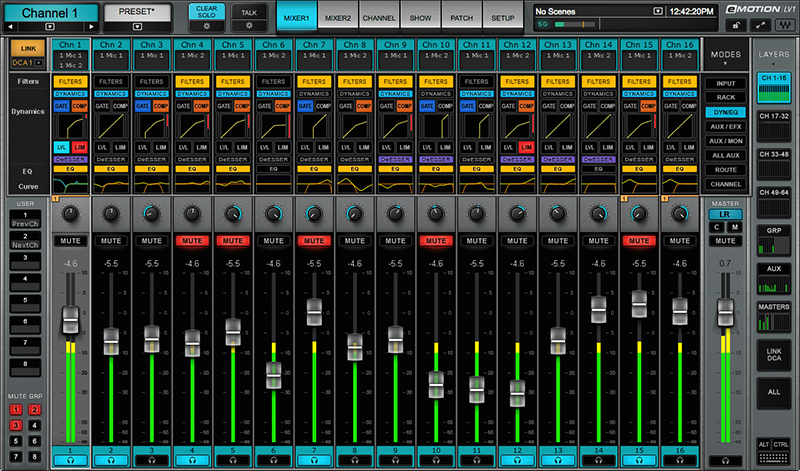Click the master LR fader handle
Image resolution: width=800 pixels, height=471 pixels.
(x=727, y=311)
